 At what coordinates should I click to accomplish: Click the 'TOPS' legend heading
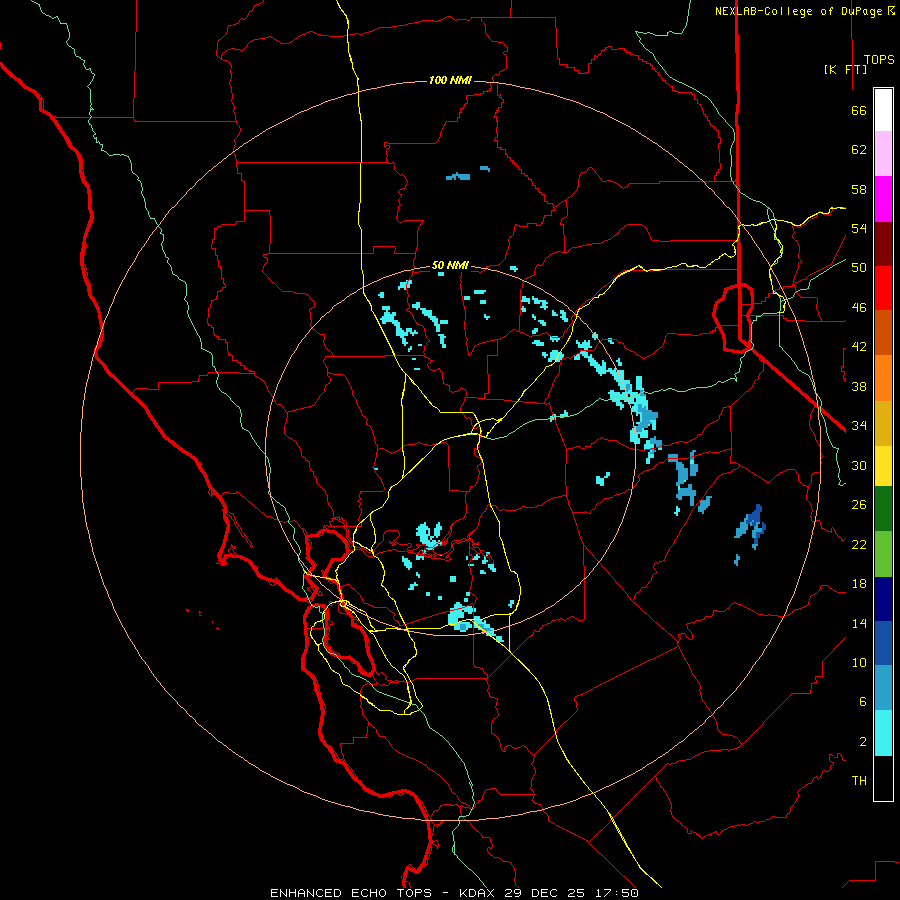879,59
